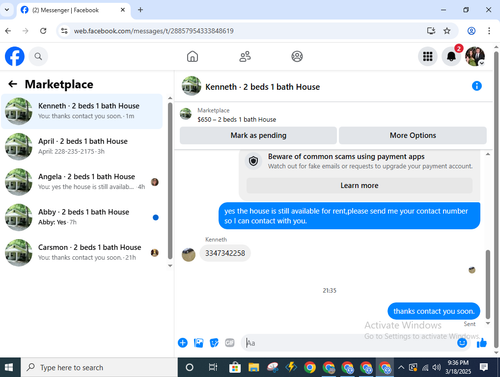The image size is (500, 377).
Task: Open File Explorer from the taskbar
Action: pyautogui.click(x=254, y=367)
